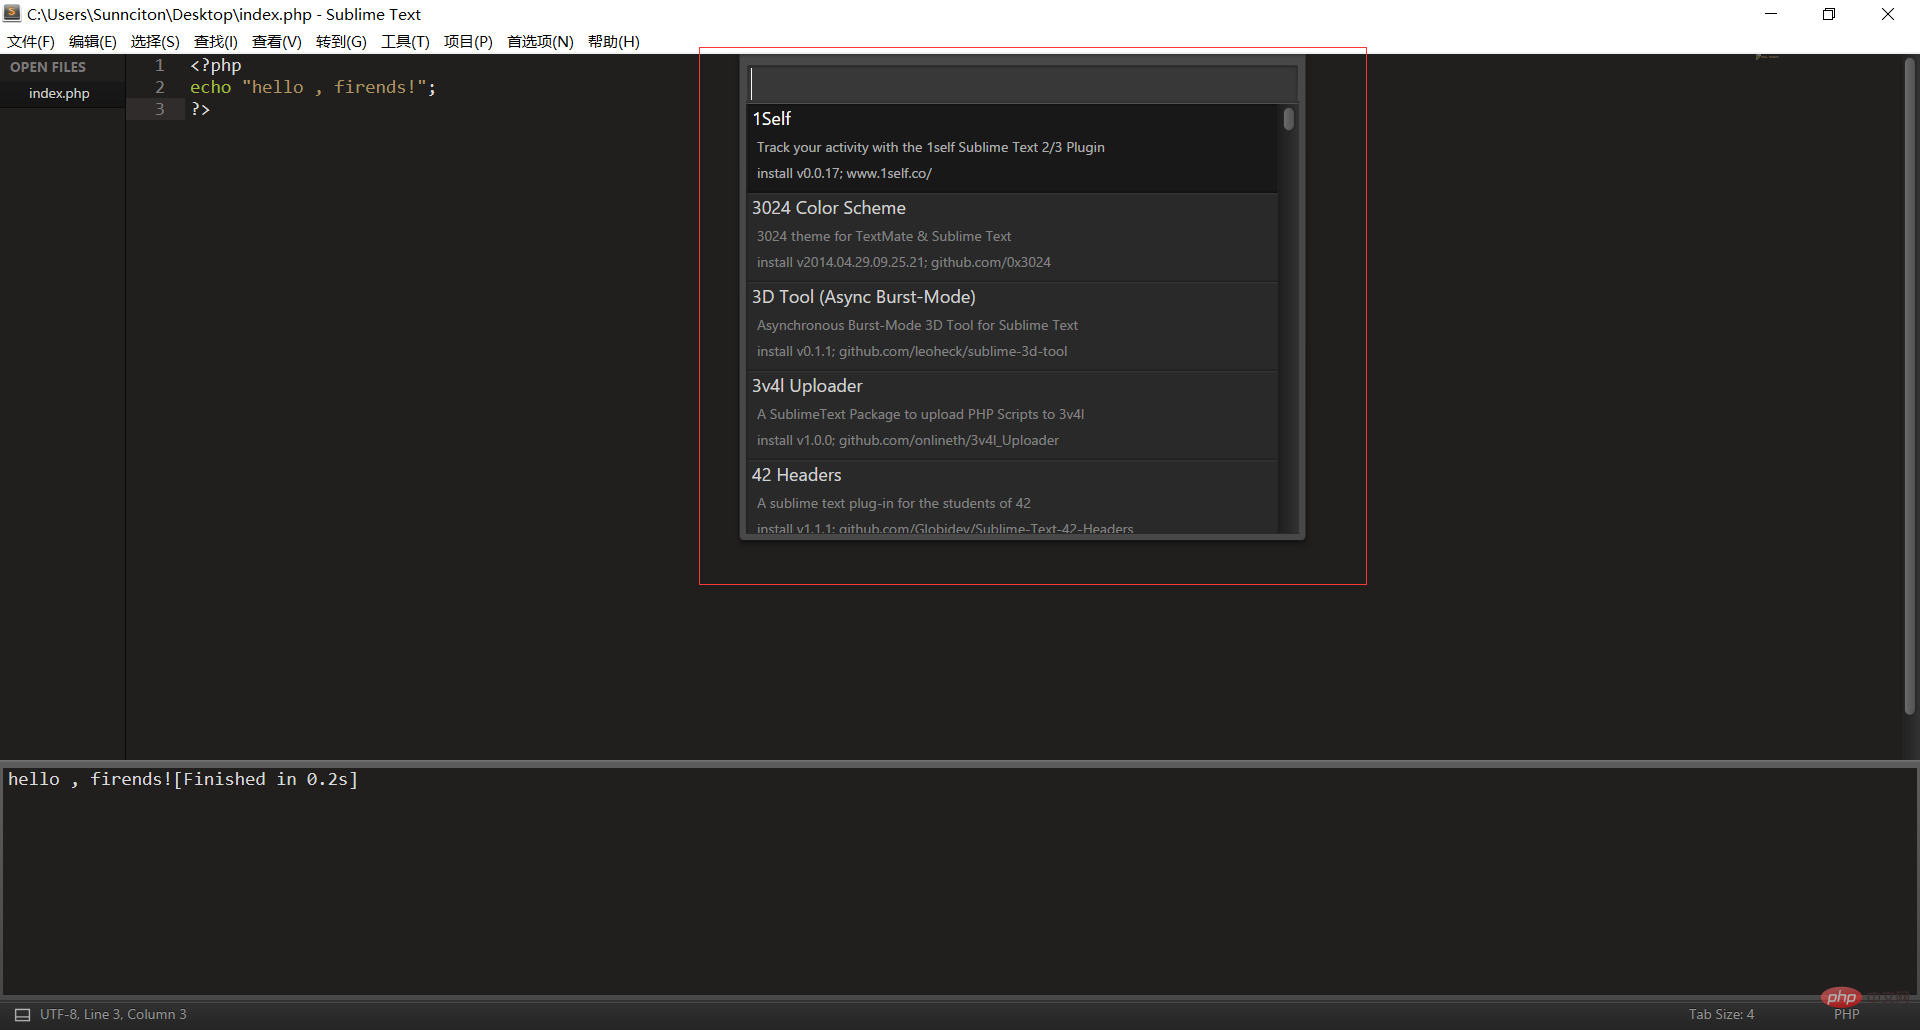
Task: Select the 3024 Color Scheme package
Action: click(1012, 237)
